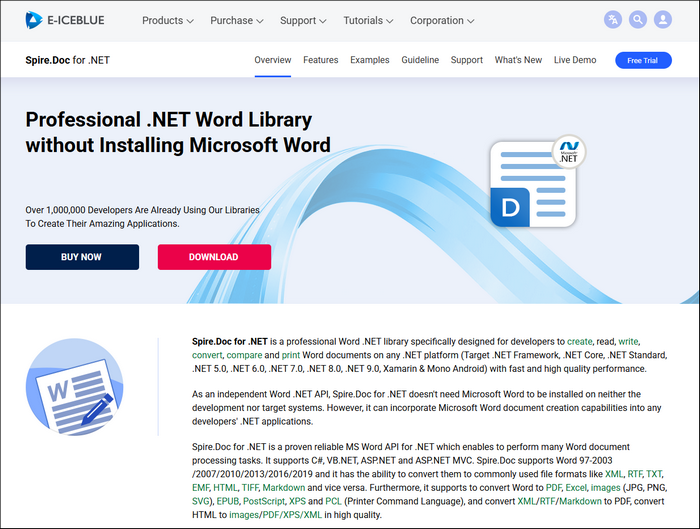Follow the Excel conversion link
This screenshot has height=529, width=700.
pos(576,487)
